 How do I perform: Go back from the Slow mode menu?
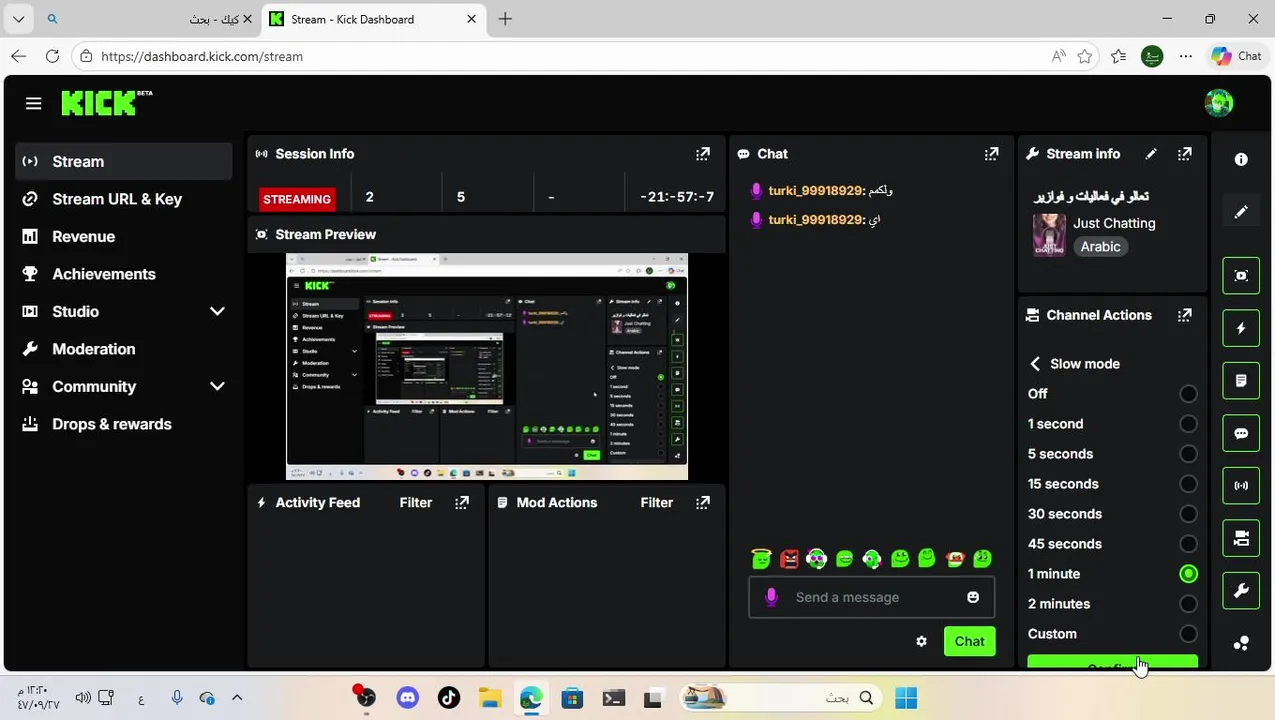click(x=1035, y=364)
